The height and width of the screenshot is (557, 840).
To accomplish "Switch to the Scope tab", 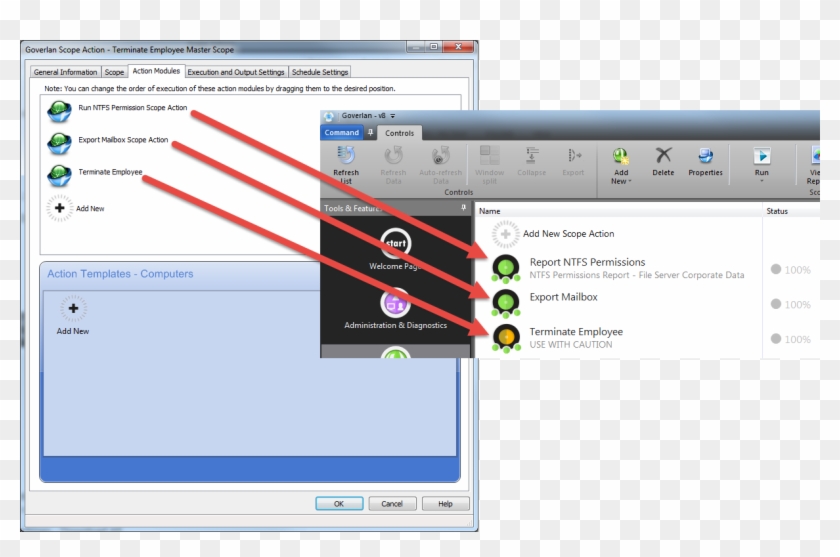I will pos(114,72).
